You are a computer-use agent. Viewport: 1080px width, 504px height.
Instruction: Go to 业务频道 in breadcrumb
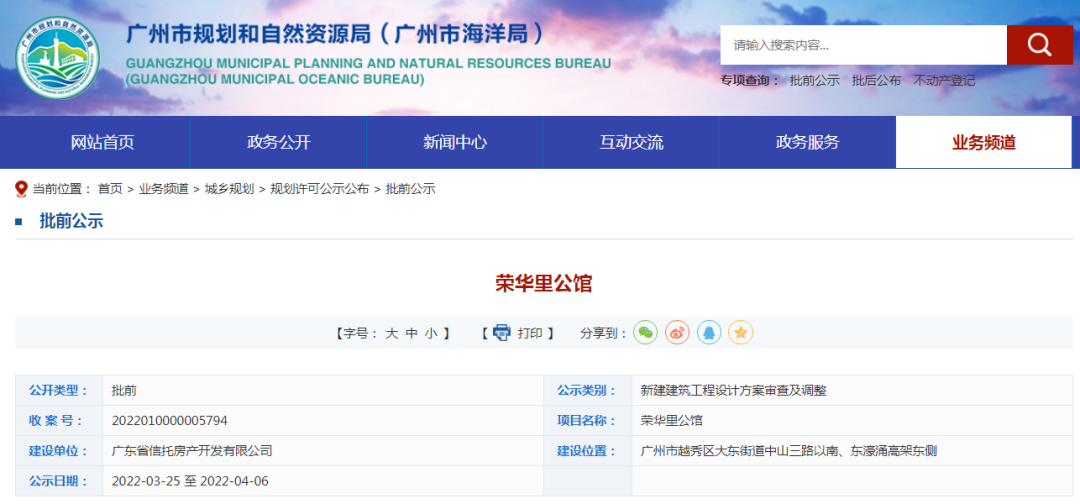[x=164, y=189]
